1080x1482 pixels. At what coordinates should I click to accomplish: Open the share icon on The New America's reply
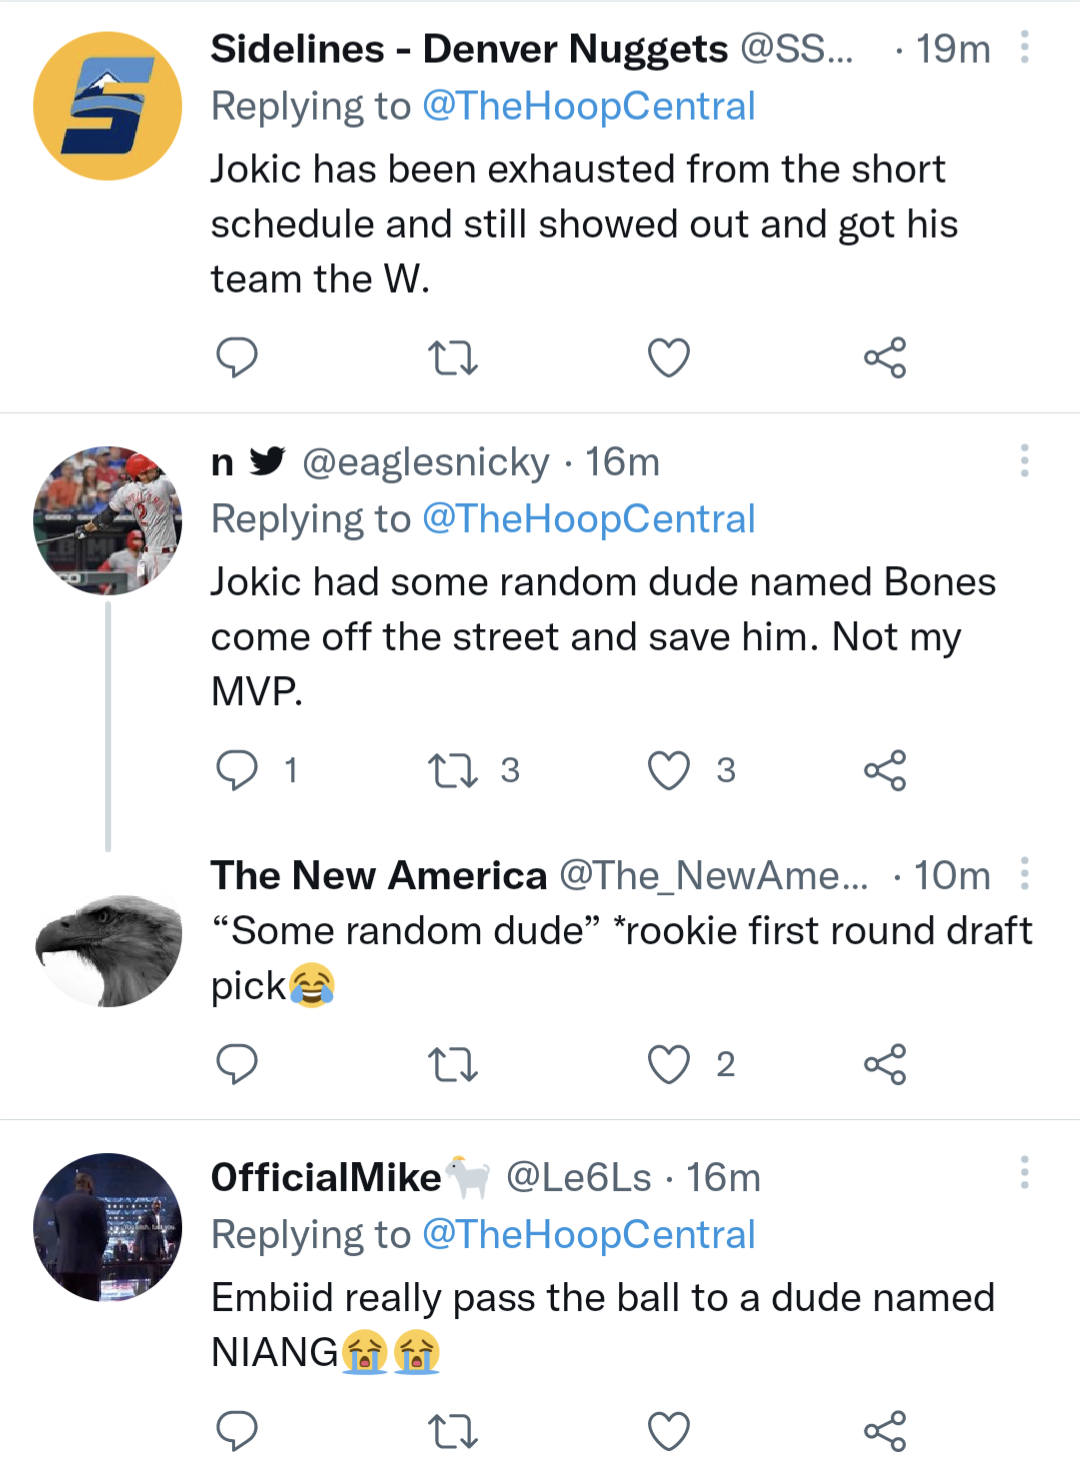pos(884,1064)
